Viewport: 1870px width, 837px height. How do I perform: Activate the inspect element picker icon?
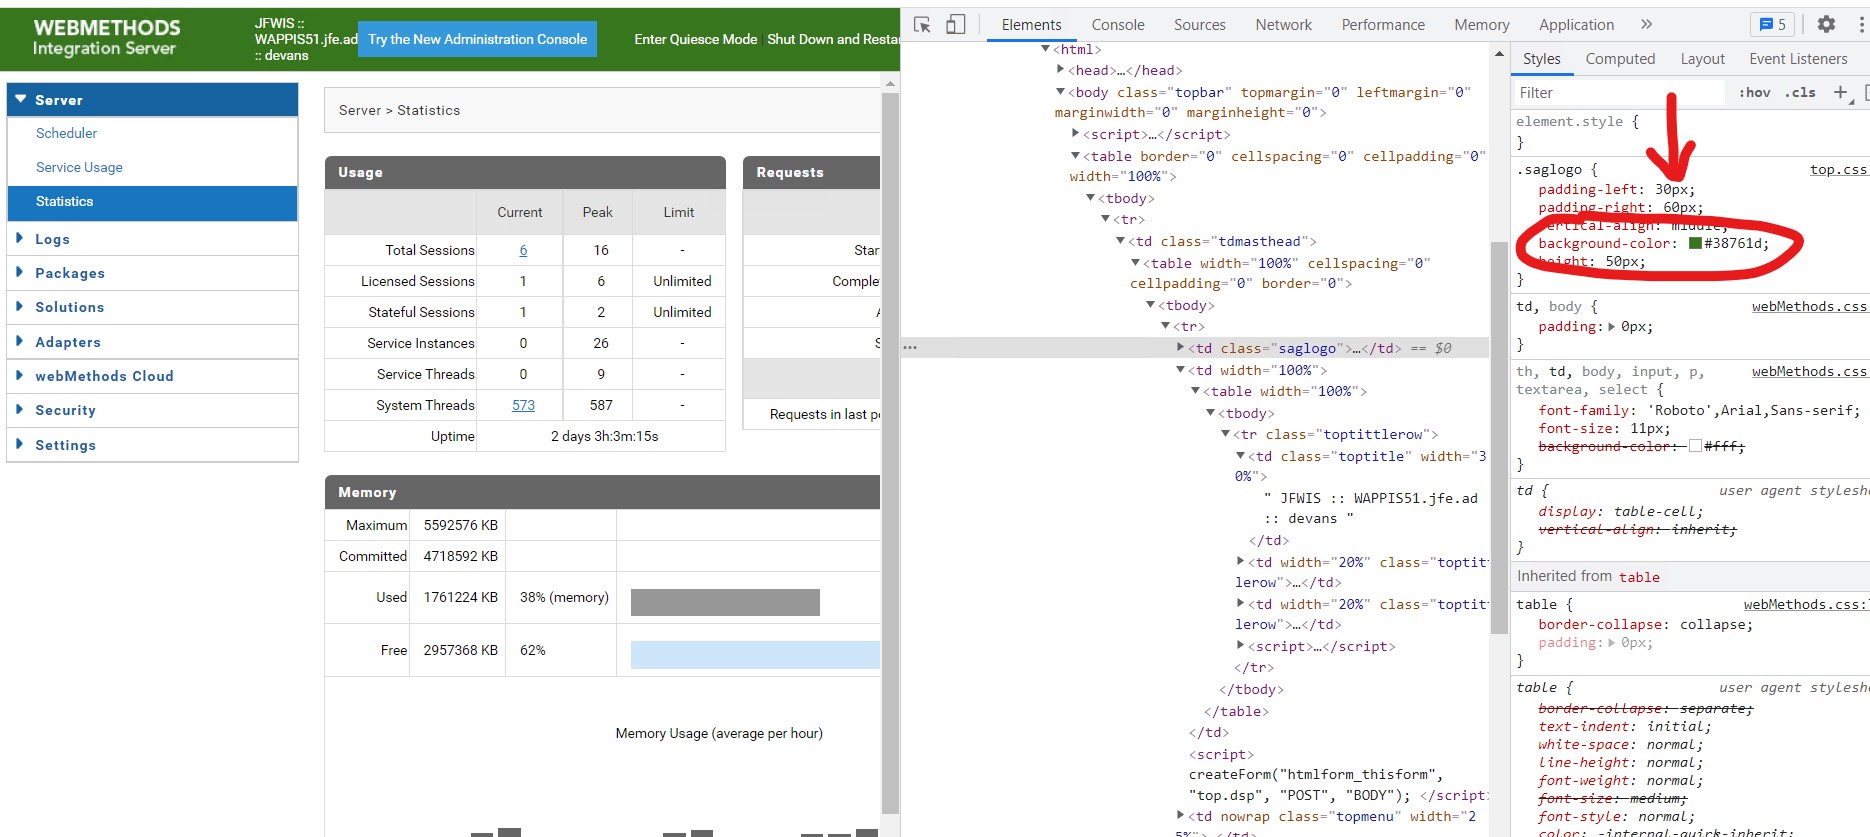(922, 25)
